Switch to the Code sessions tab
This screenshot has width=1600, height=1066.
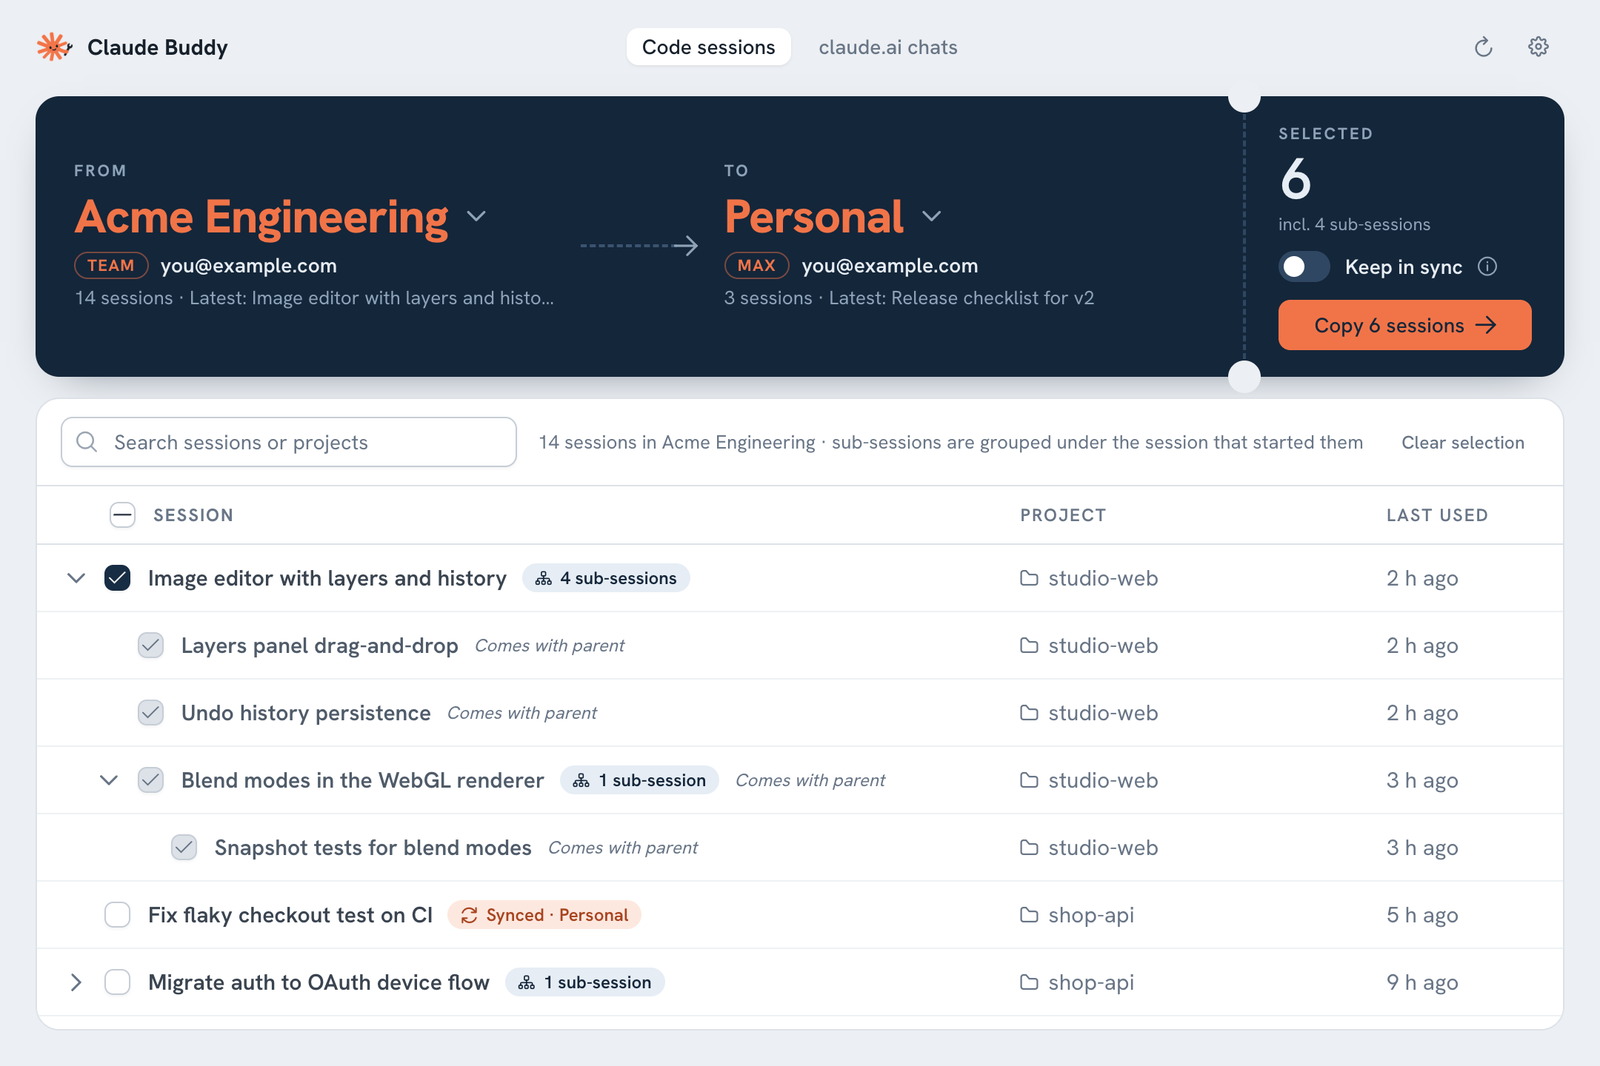[708, 47]
